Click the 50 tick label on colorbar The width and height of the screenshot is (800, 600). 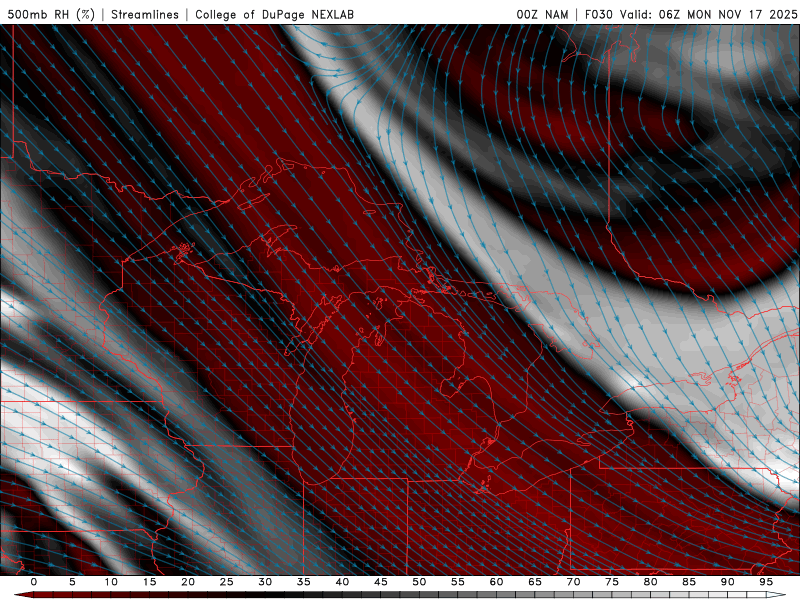click(419, 582)
